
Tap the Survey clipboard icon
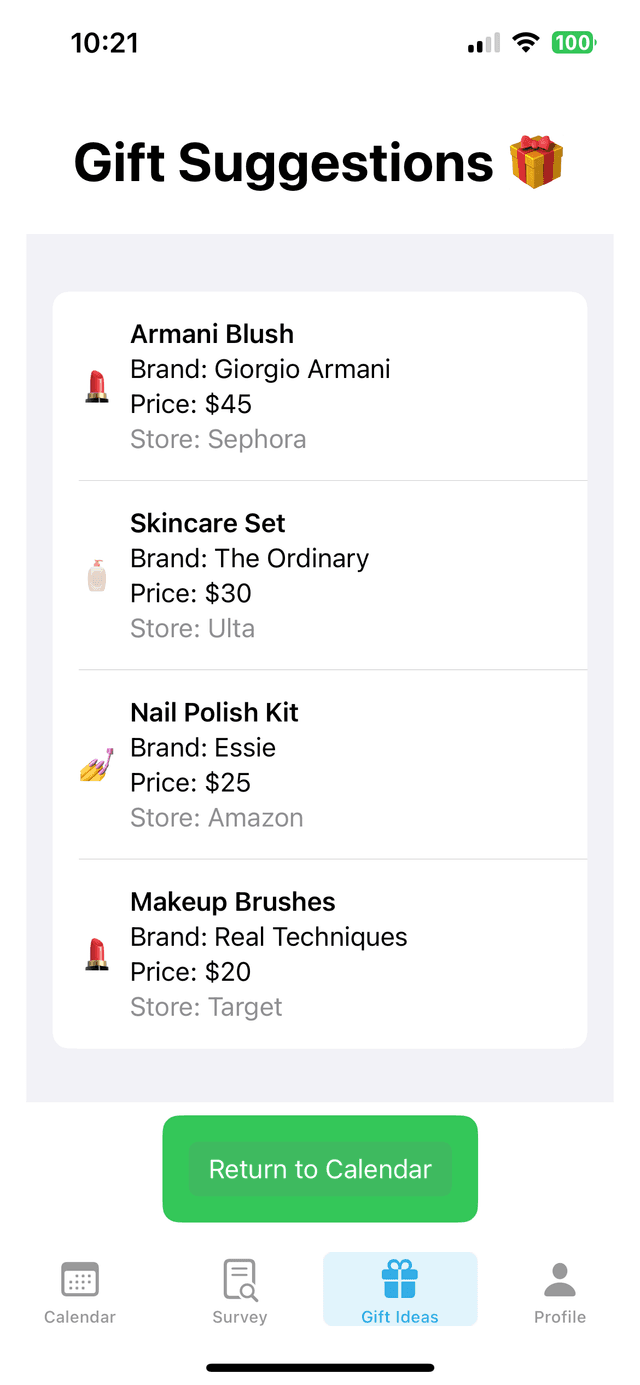click(x=240, y=1279)
